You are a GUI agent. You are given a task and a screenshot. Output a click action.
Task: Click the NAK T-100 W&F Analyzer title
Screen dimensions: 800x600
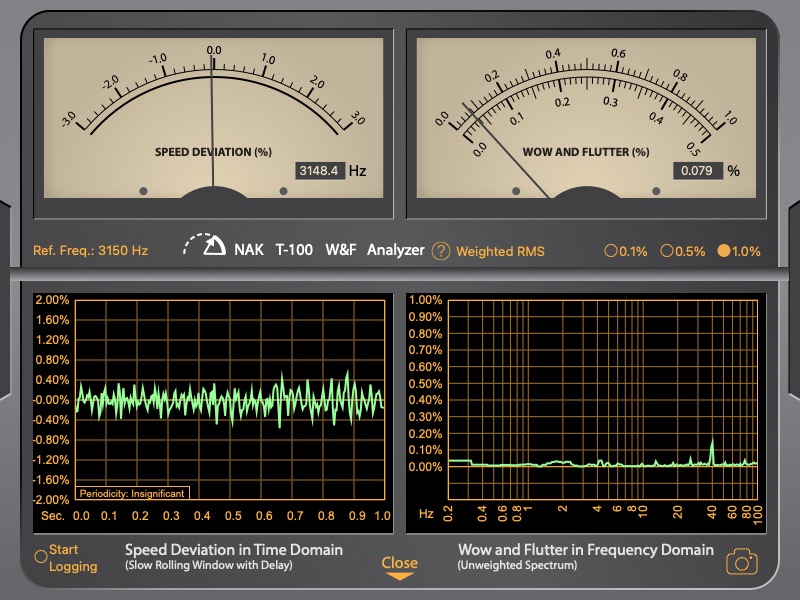(329, 250)
